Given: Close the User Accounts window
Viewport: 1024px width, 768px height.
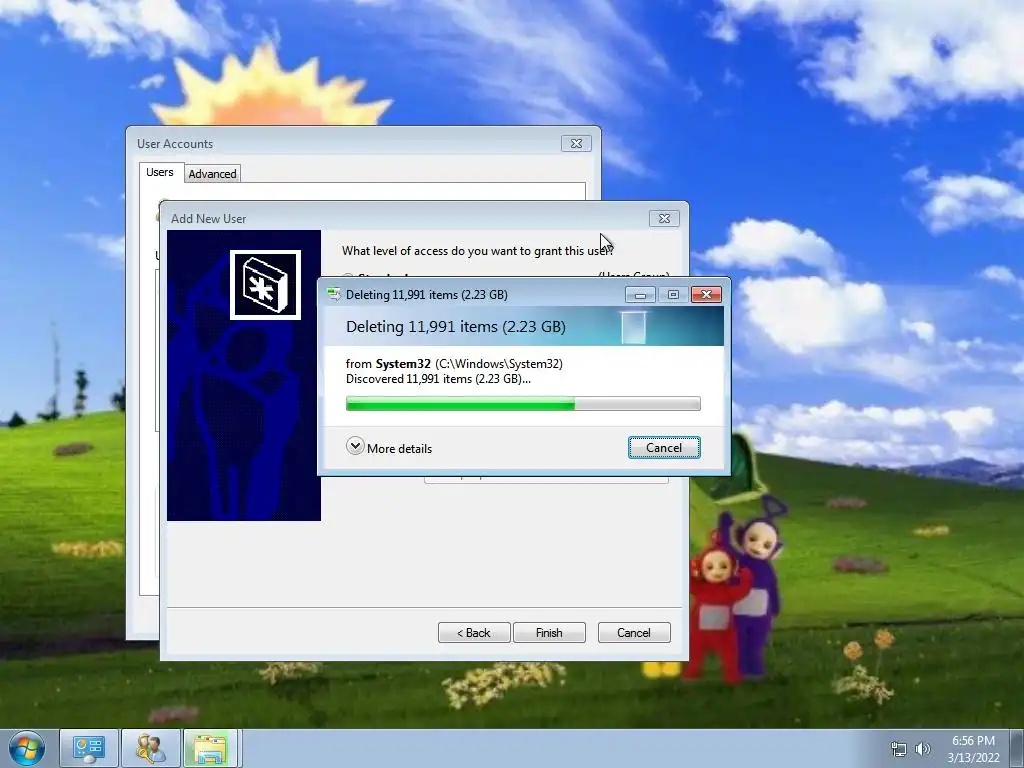Looking at the screenshot, I should pos(576,144).
